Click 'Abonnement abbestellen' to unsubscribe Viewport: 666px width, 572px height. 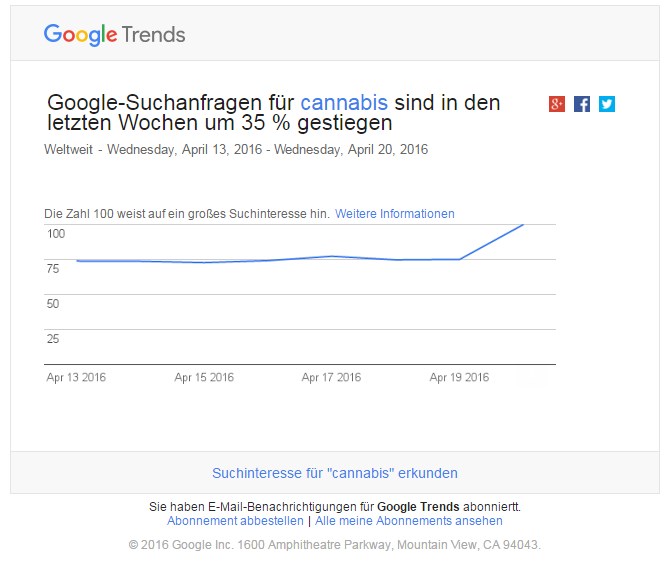[235, 521]
